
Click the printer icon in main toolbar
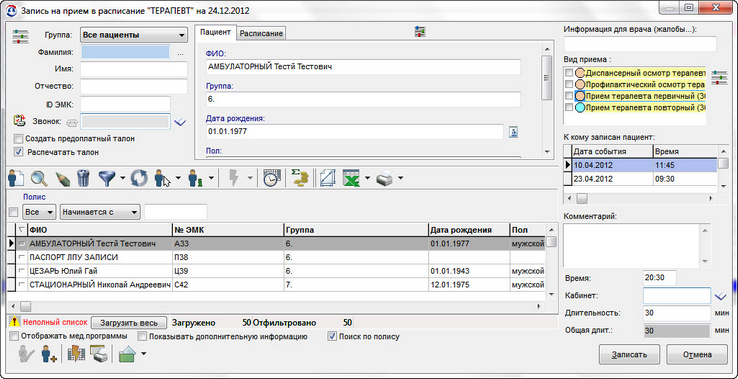click(386, 179)
